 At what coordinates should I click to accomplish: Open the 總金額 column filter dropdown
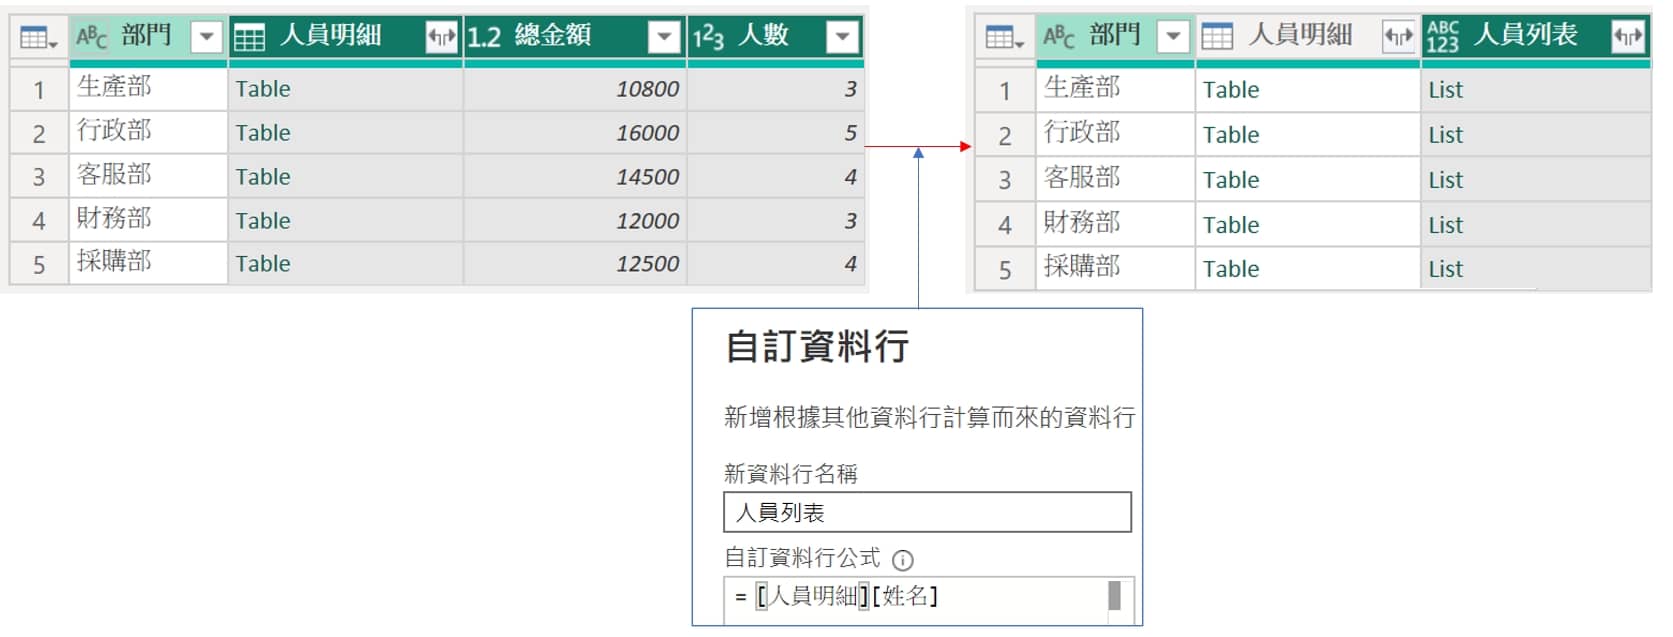[663, 38]
